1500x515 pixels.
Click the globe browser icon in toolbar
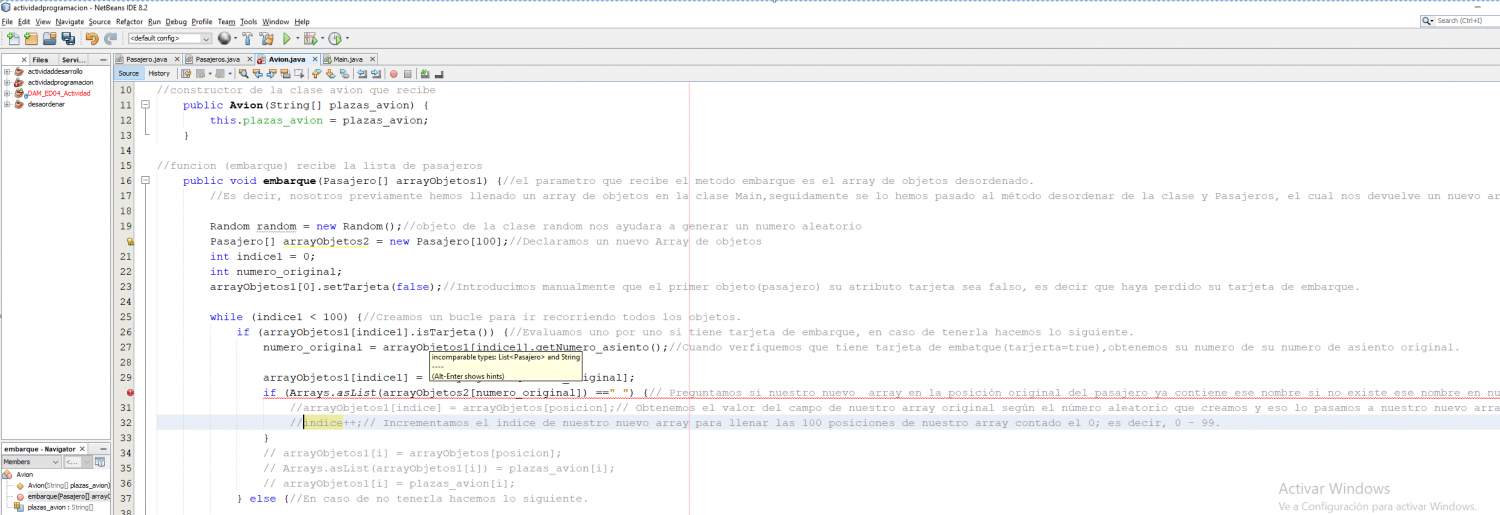point(224,38)
